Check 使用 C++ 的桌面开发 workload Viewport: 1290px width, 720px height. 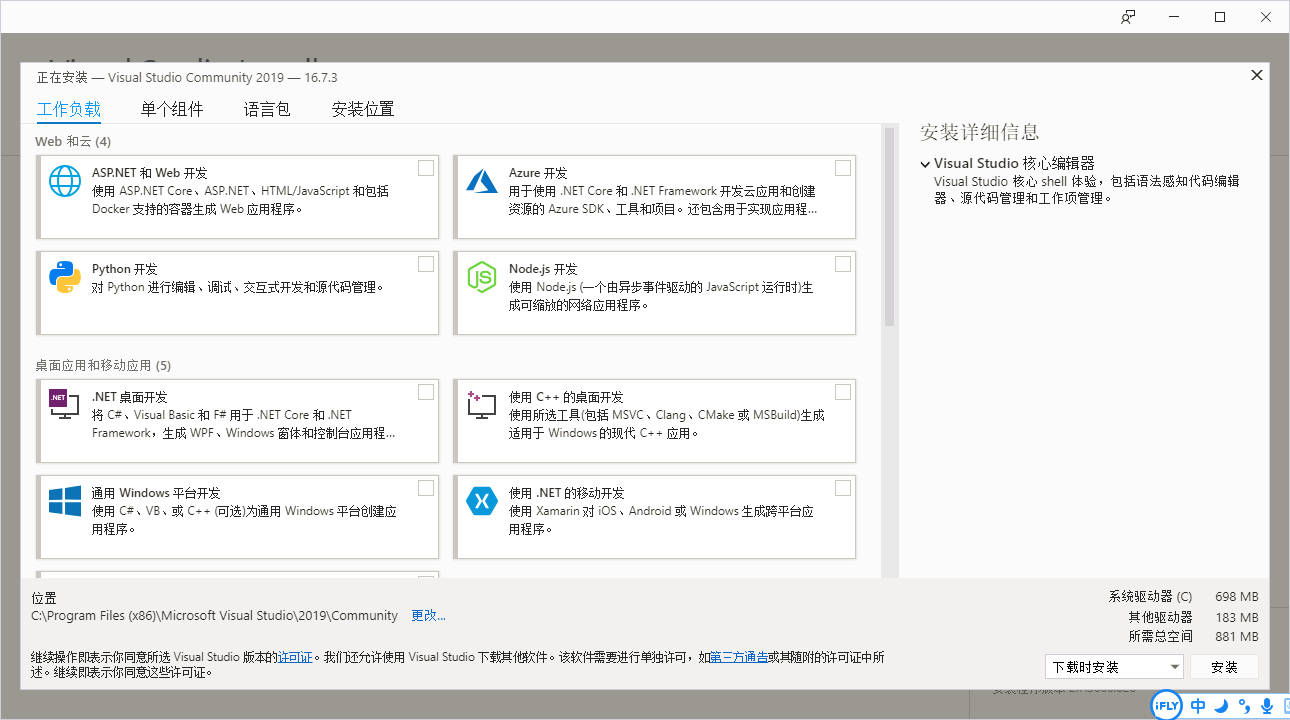click(843, 392)
